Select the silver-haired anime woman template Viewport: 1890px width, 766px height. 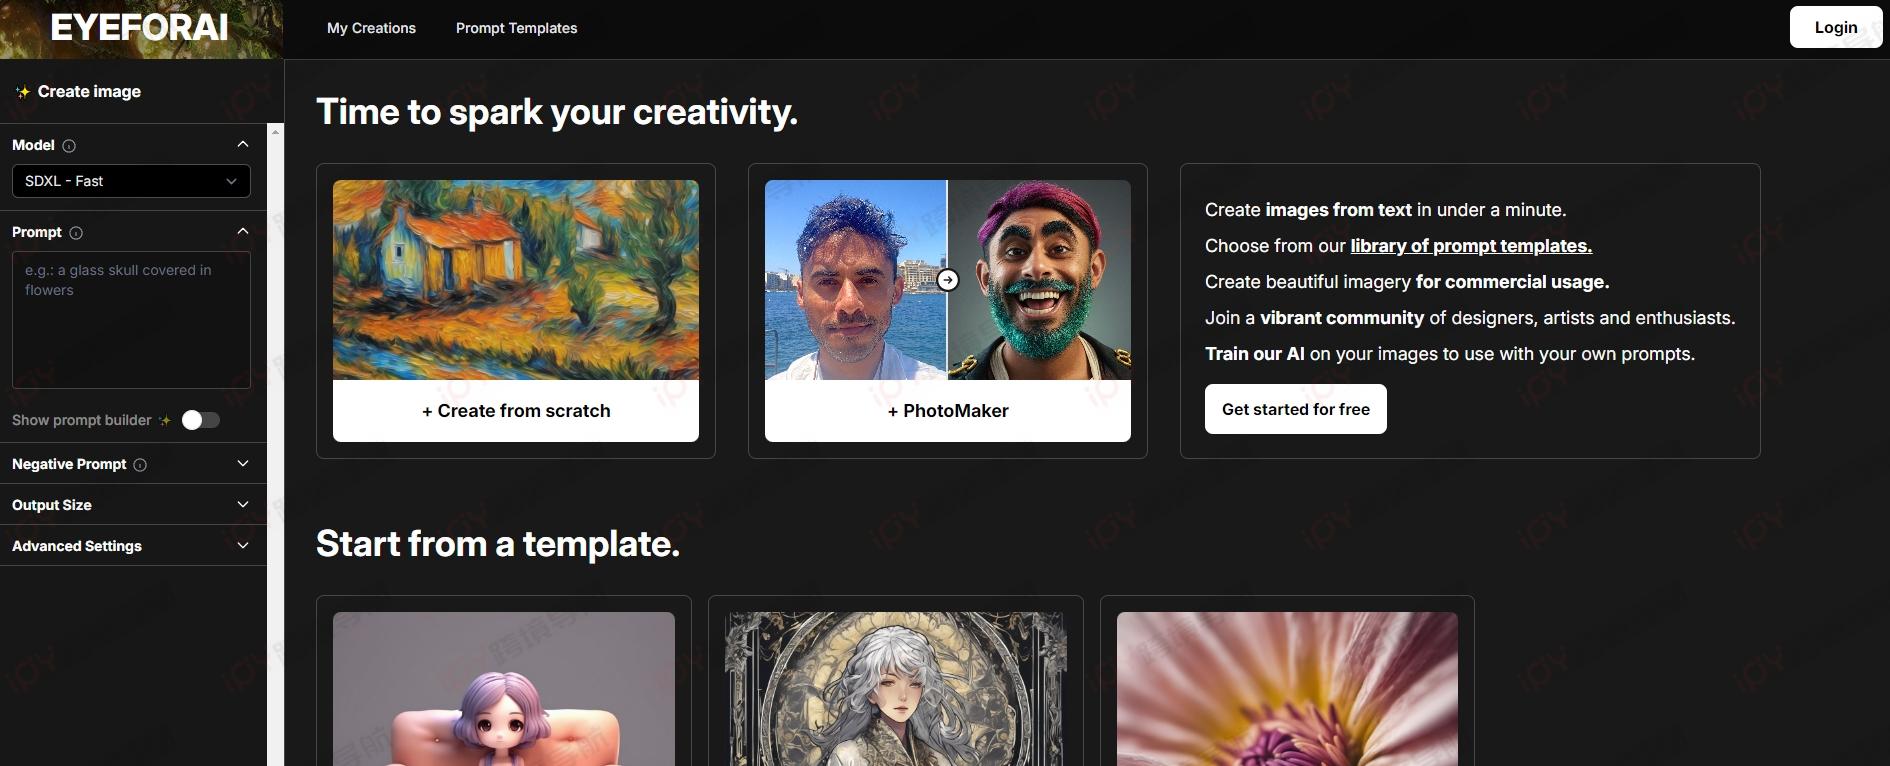click(x=896, y=689)
